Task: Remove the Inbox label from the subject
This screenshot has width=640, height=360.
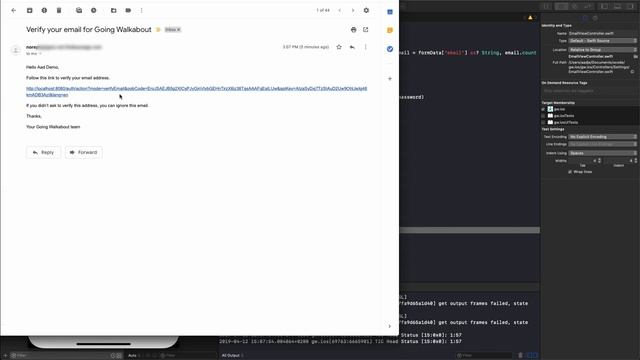Action: [x=178, y=29]
